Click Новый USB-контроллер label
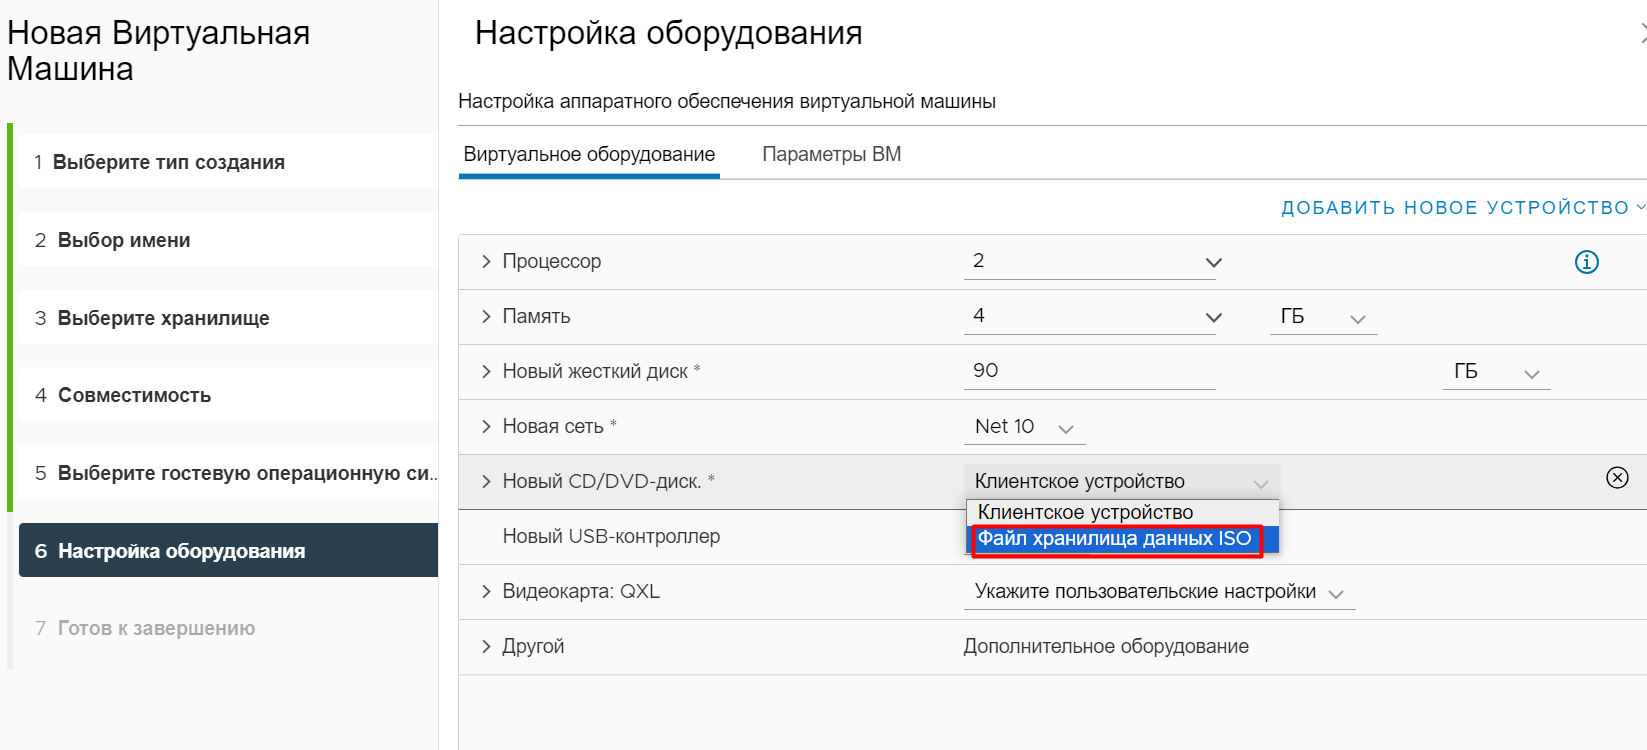This screenshot has width=1647, height=750. click(611, 536)
